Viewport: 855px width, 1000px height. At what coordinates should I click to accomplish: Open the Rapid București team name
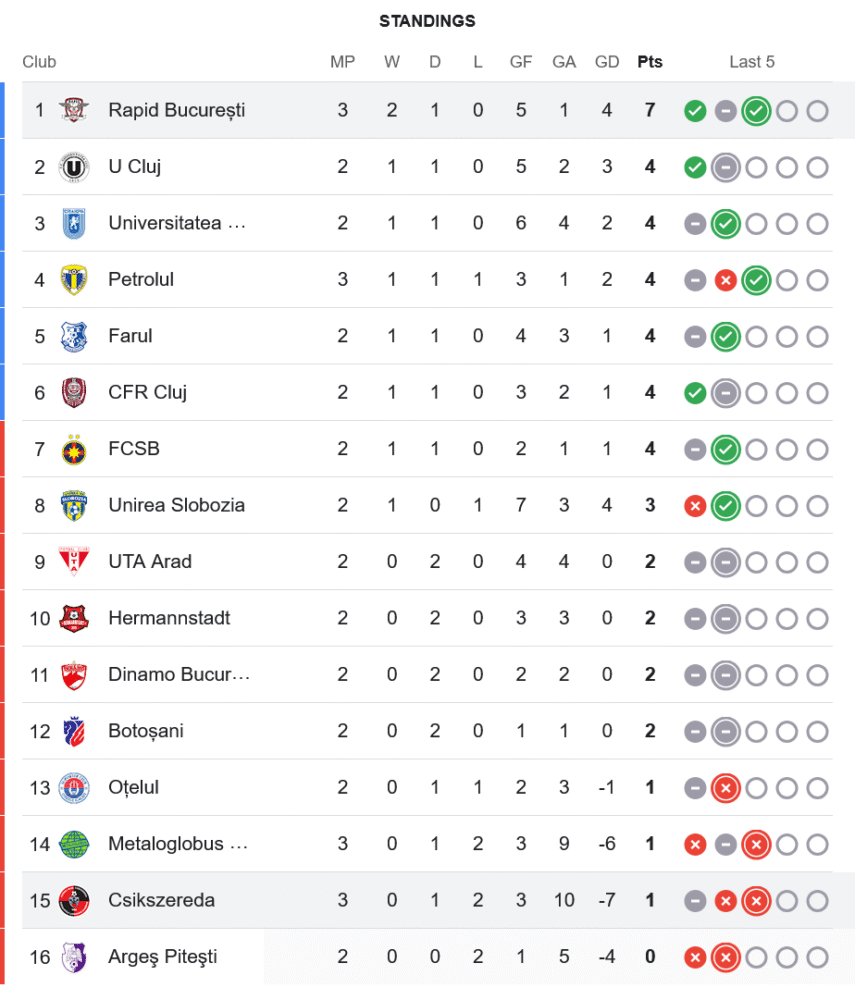(x=176, y=110)
